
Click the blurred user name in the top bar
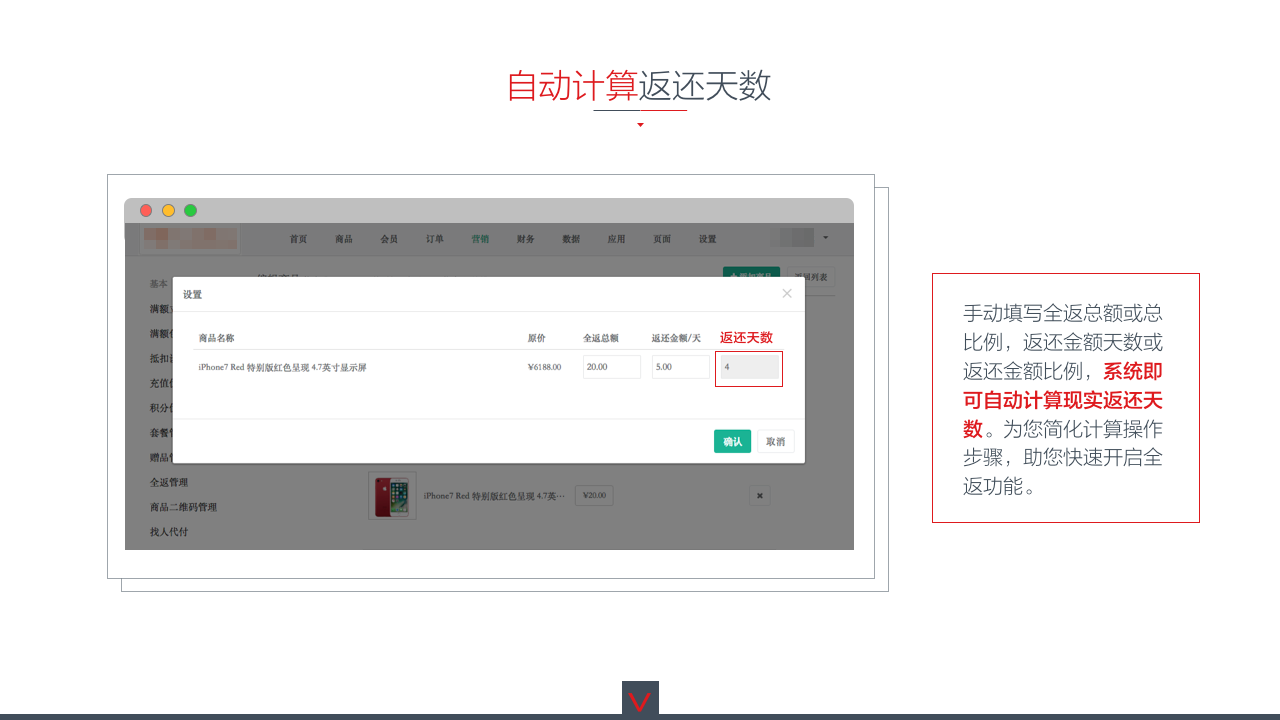[796, 238]
